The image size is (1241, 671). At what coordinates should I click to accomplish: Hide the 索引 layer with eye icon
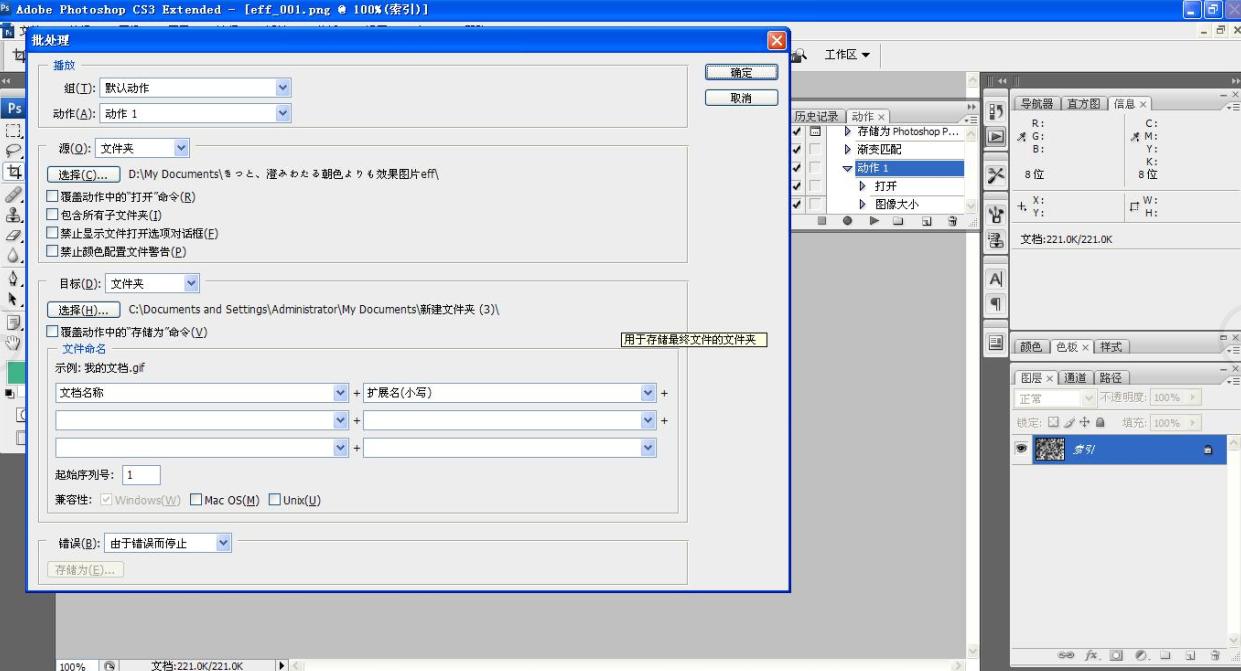[x=1022, y=449]
